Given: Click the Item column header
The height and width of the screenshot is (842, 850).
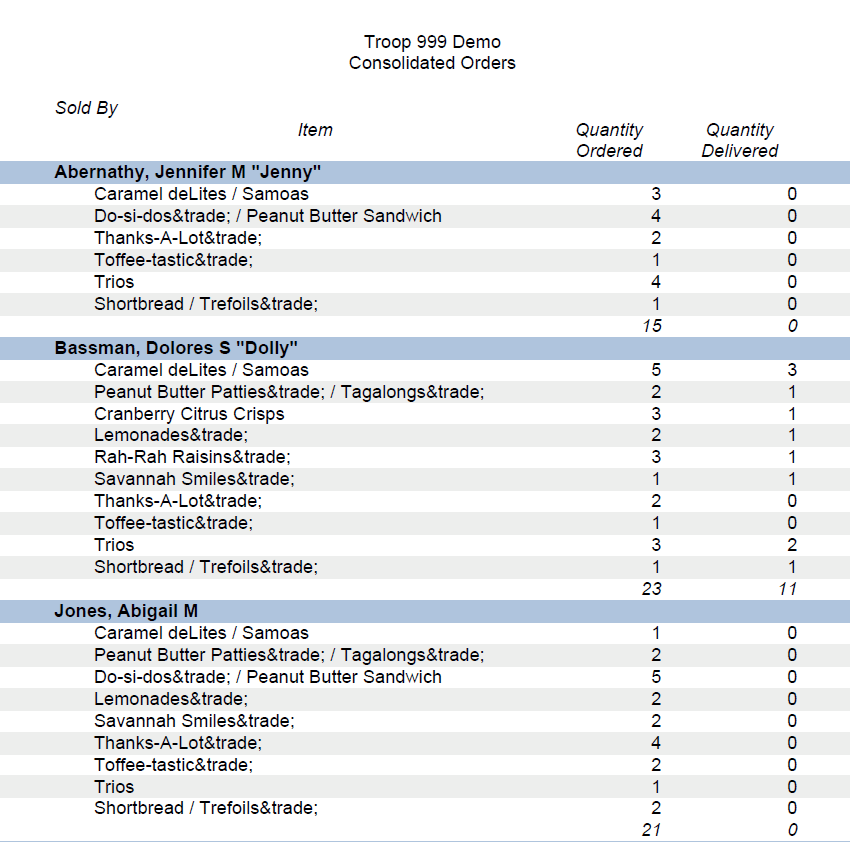Looking at the screenshot, I should point(315,130).
